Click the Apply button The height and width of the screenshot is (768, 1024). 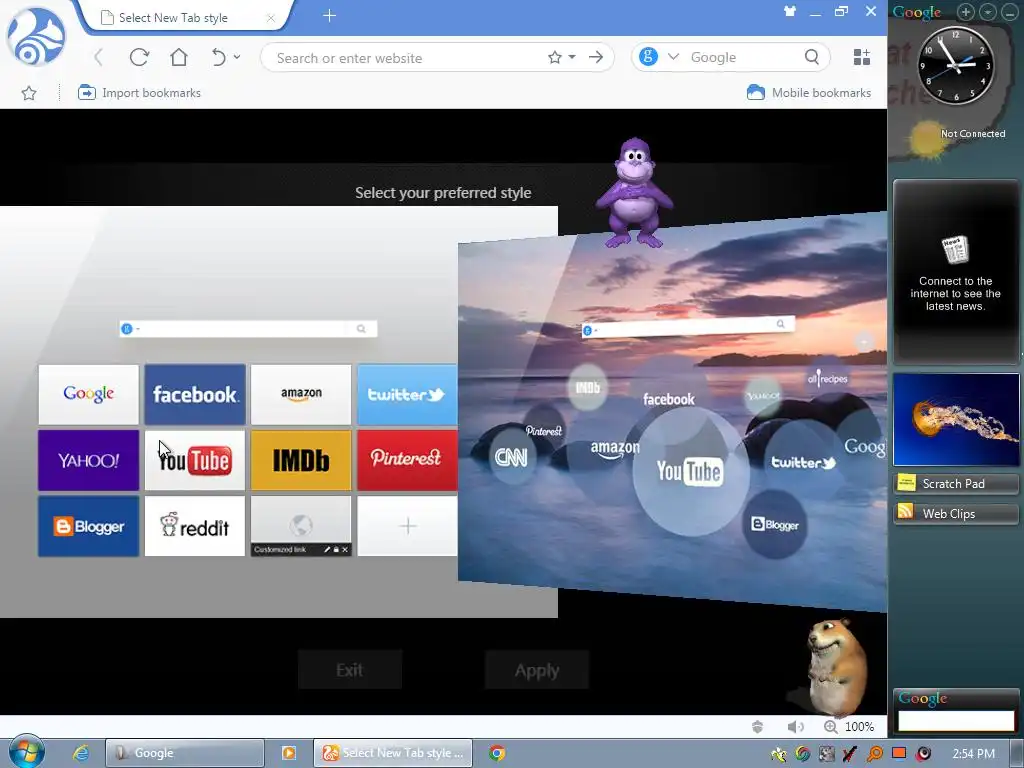click(537, 670)
